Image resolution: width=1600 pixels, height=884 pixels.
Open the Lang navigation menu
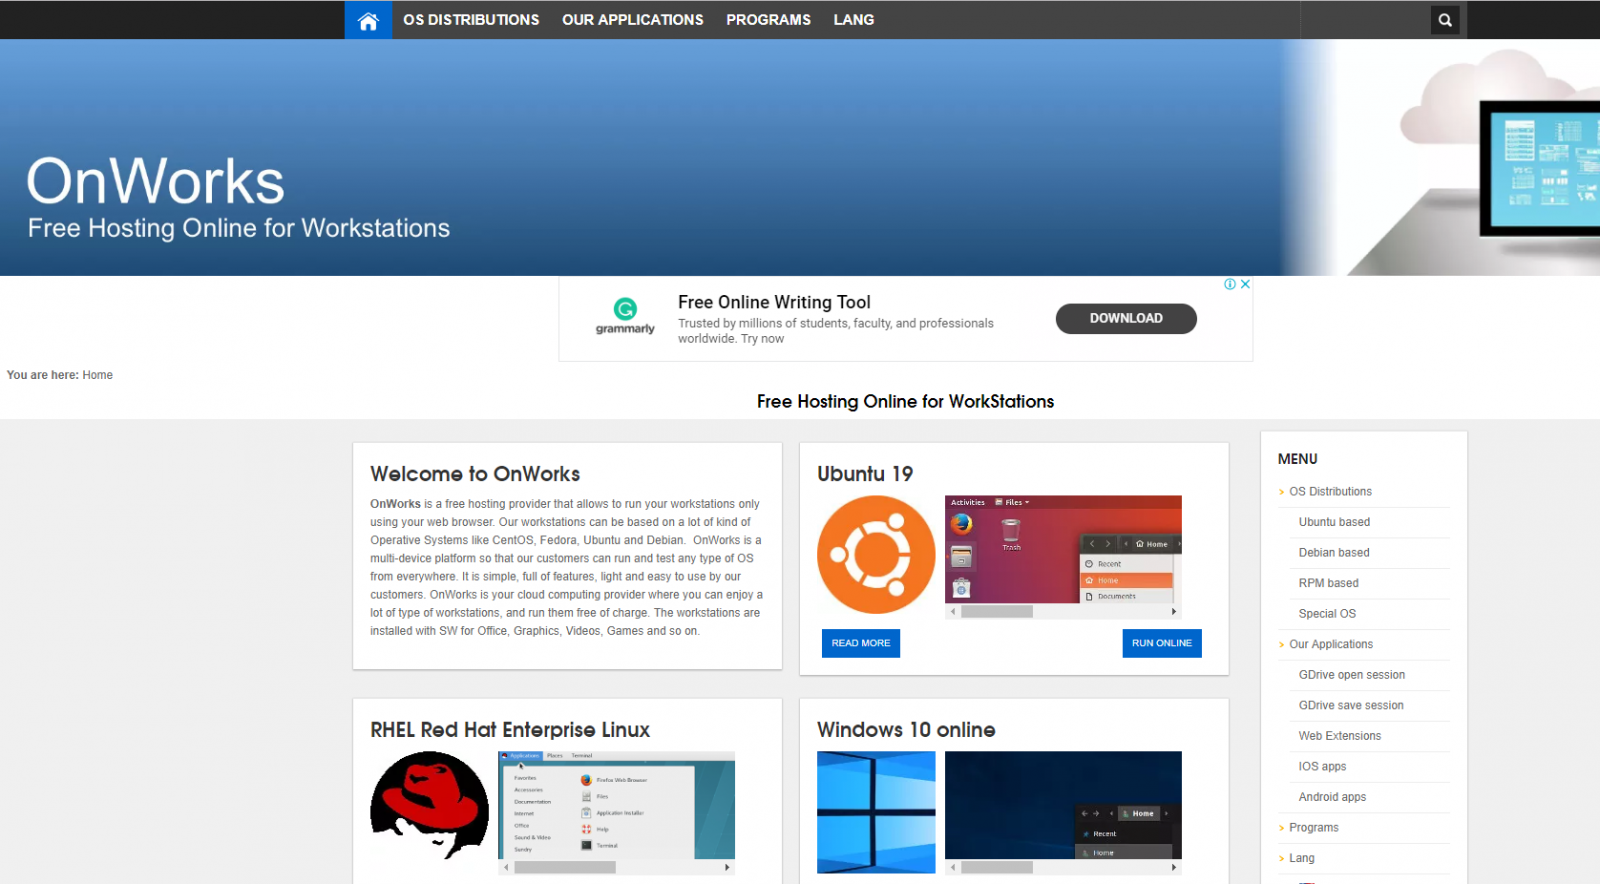(853, 20)
